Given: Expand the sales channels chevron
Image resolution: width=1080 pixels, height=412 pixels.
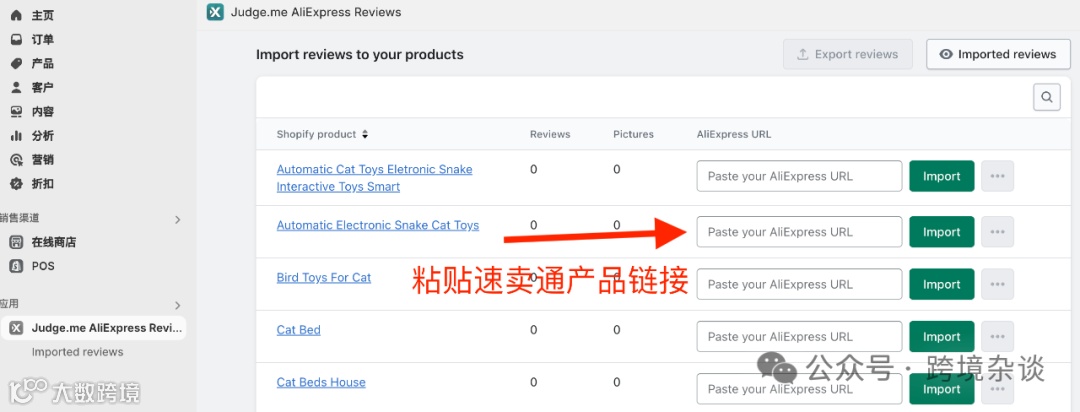Looking at the screenshot, I should (178, 219).
